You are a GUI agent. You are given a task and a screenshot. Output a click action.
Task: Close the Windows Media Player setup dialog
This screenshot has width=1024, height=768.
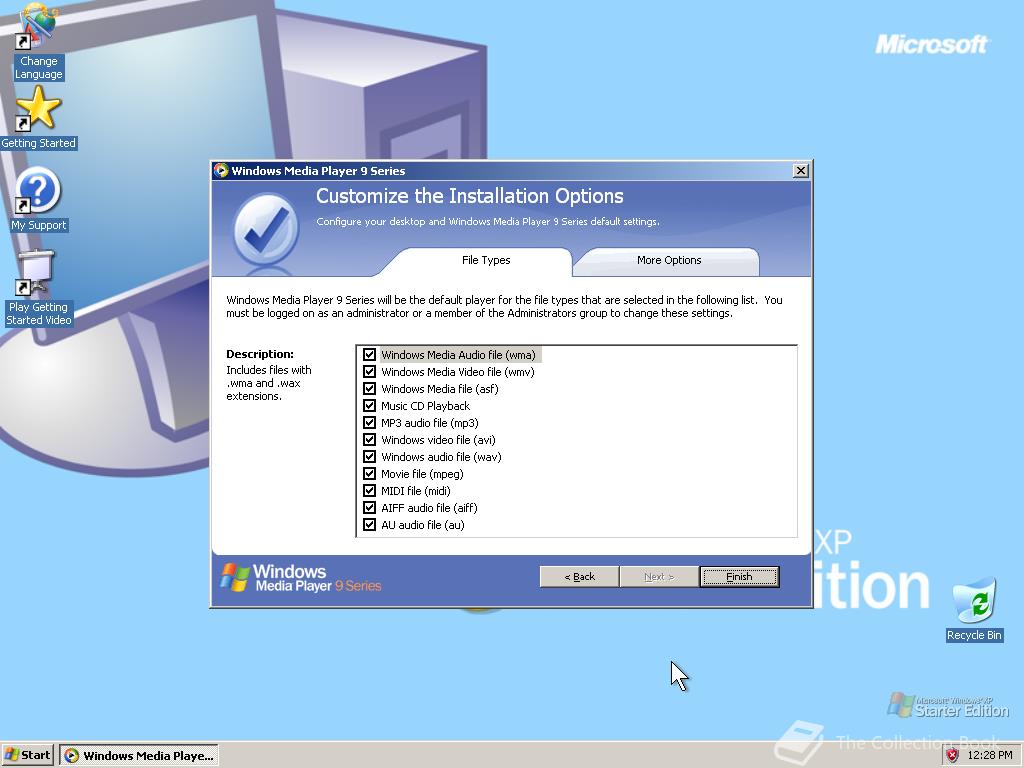click(x=801, y=170)
